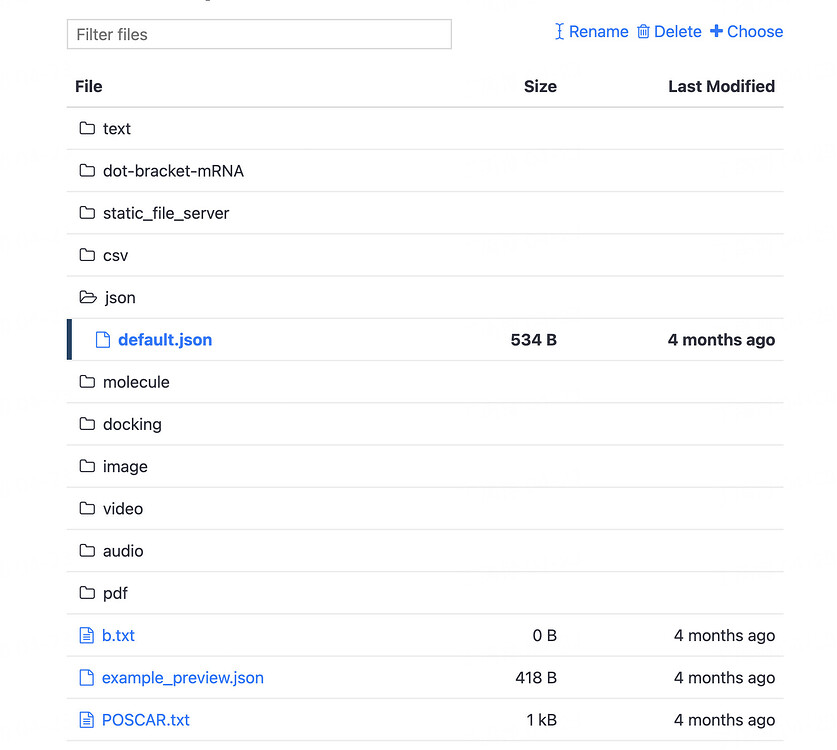Open the default.json file link
This screenshot has width=837, height=750.
point(165,340)
